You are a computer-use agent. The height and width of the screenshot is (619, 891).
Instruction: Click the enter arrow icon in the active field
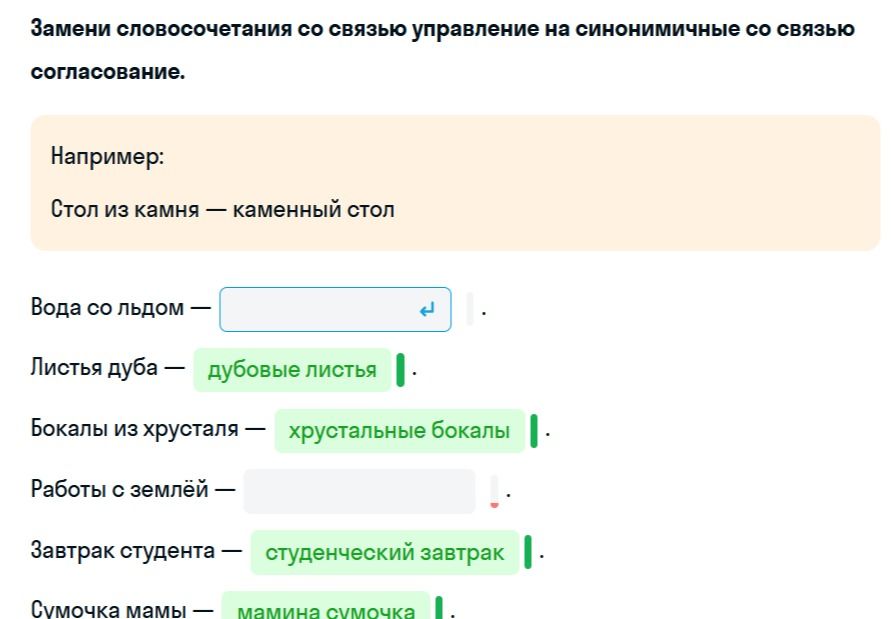pos(427,310)
